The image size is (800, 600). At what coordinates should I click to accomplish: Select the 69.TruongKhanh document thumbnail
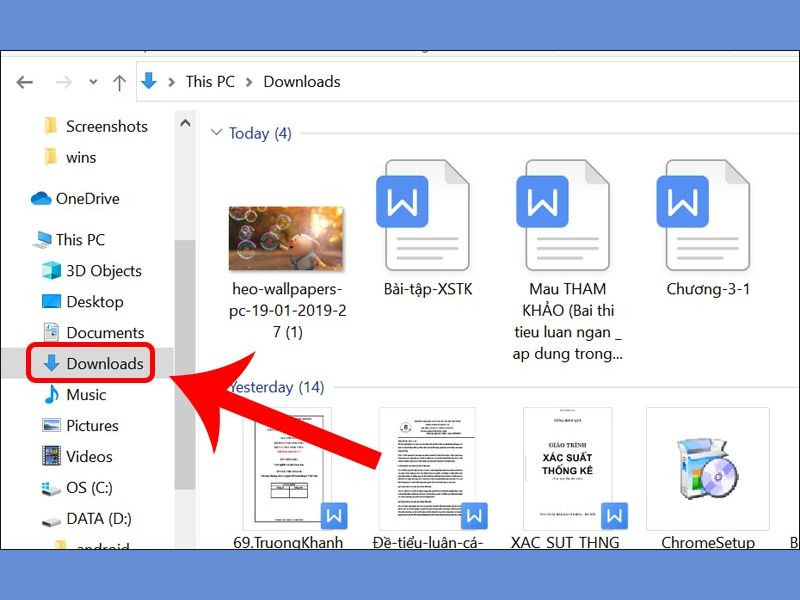tap(288, 469)
